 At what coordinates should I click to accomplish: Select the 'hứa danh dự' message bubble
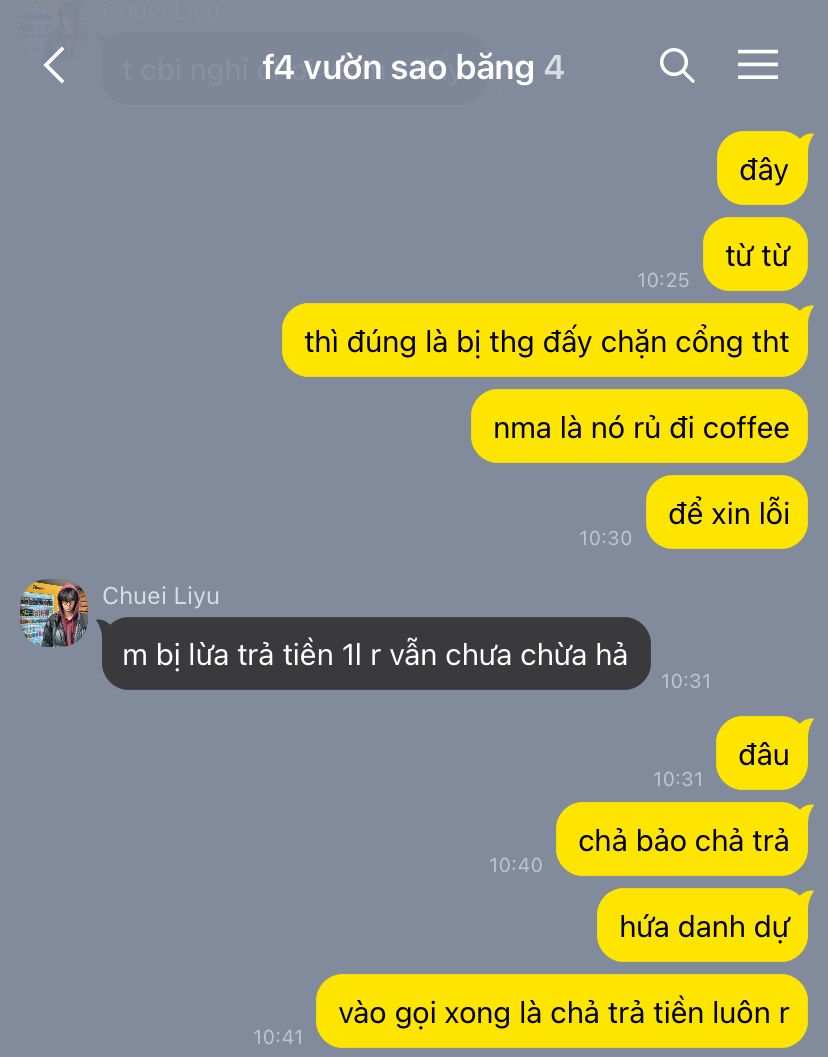point(703,925)
